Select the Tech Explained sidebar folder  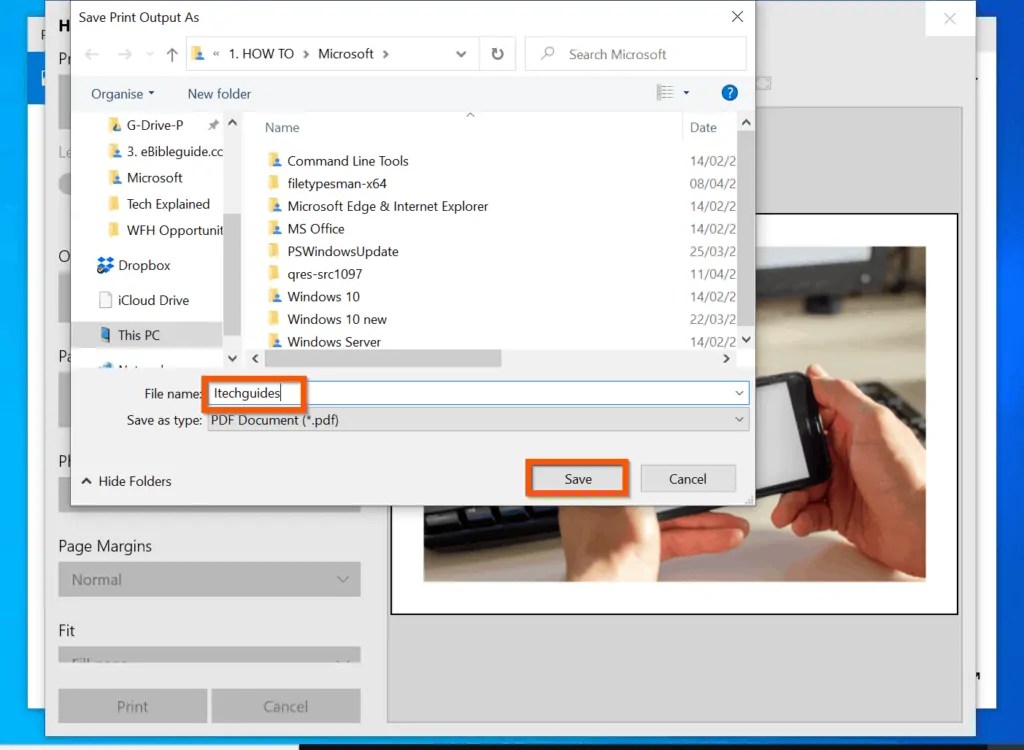[169, 203]
